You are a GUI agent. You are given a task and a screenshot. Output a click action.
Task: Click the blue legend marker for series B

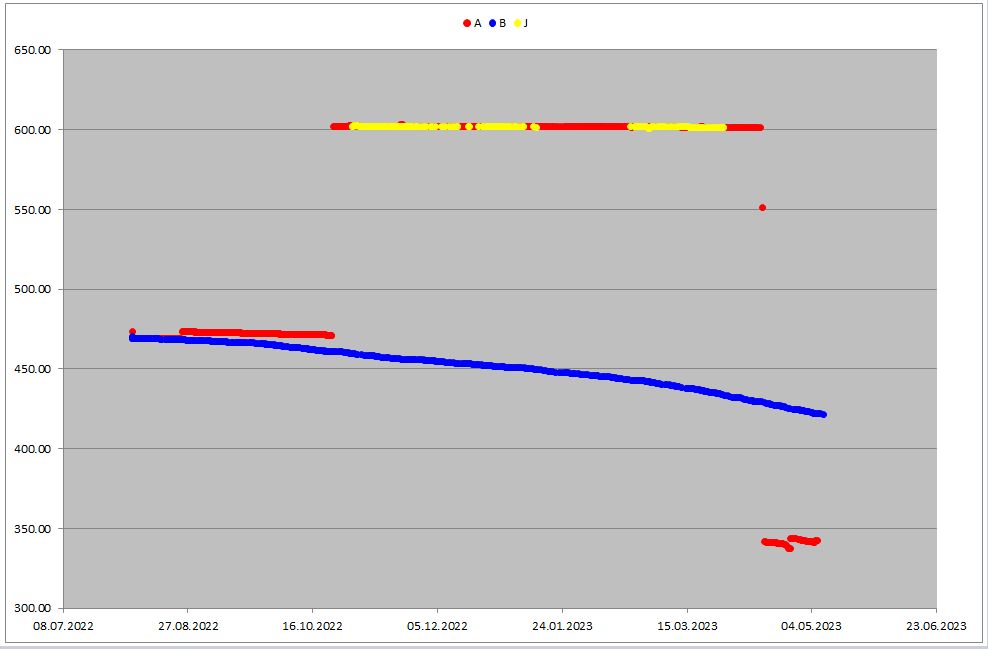[492, 23]
